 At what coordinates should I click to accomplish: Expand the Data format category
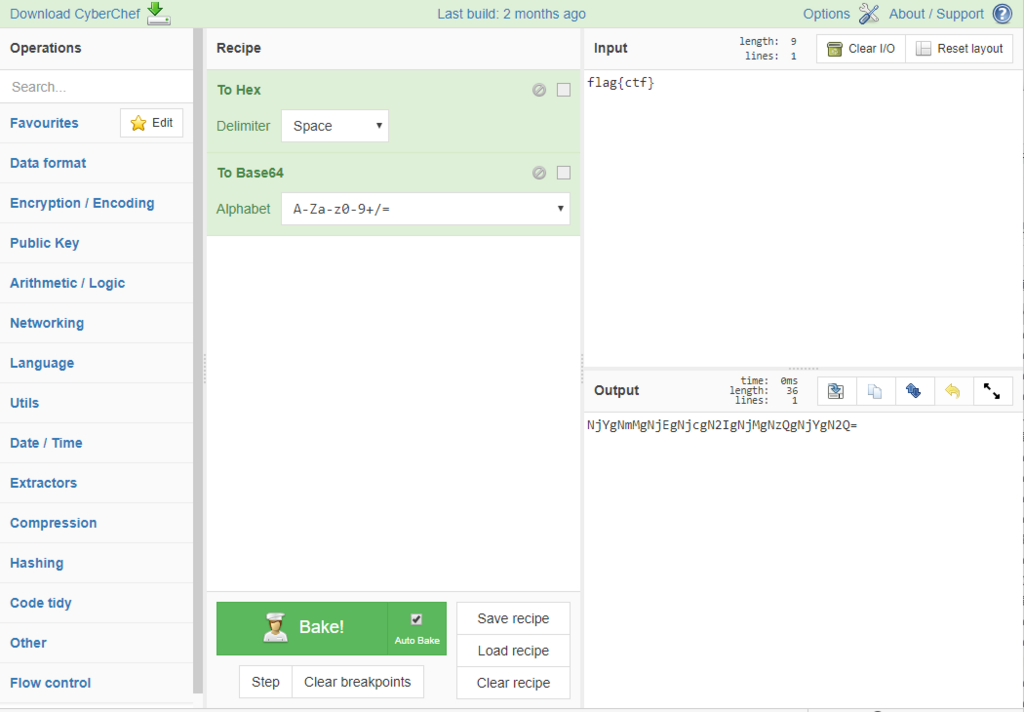[97, 163]
